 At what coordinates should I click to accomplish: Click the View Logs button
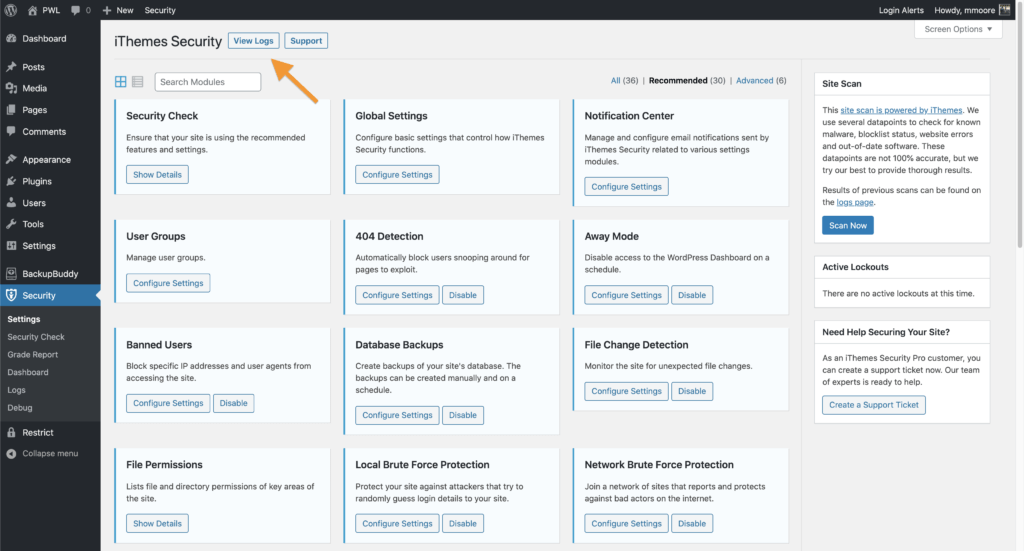tap(253, 40)
